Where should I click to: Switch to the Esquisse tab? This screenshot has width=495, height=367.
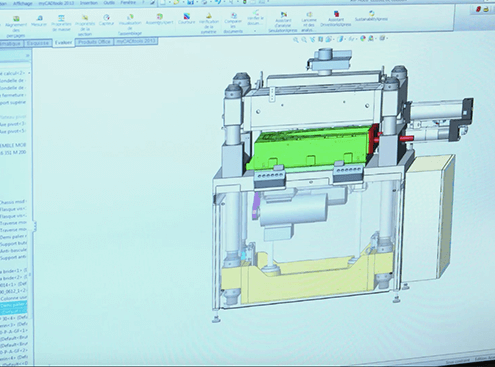[x=38, y=43]
